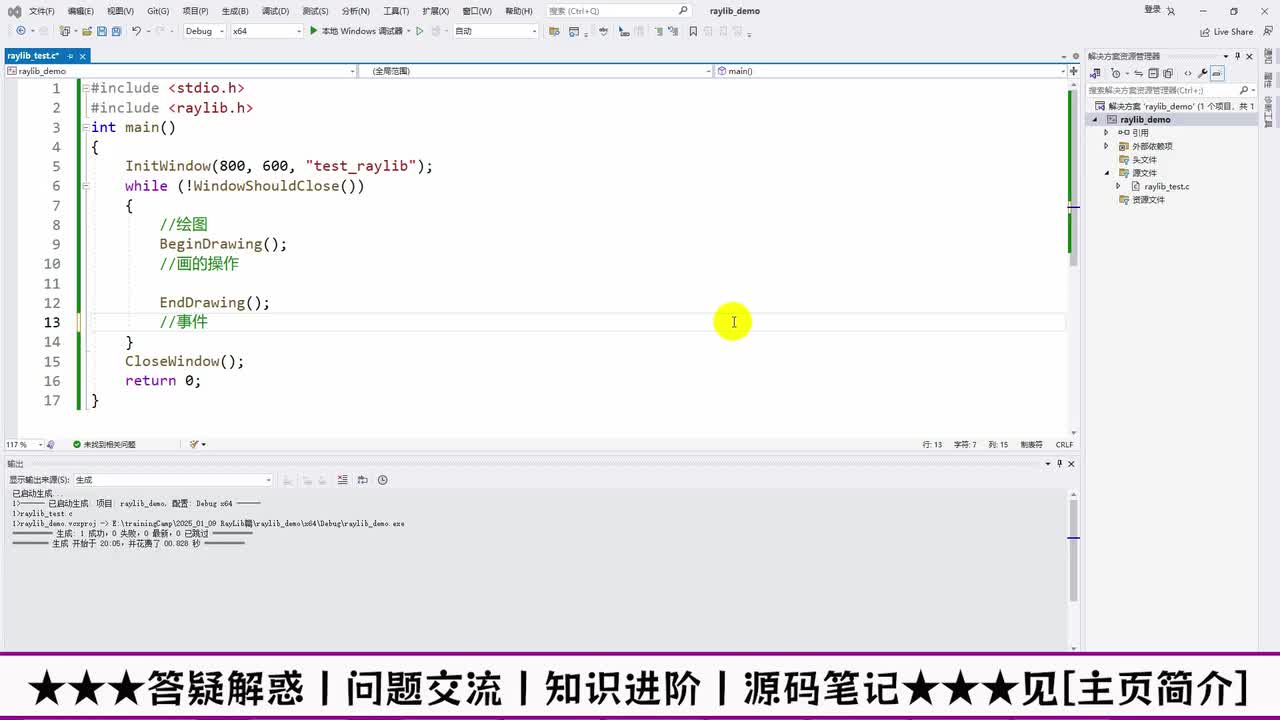Expand the 外部依赖项 node
The image size is (1280, 720).
pyautogui.click(x=1106, y=146)
